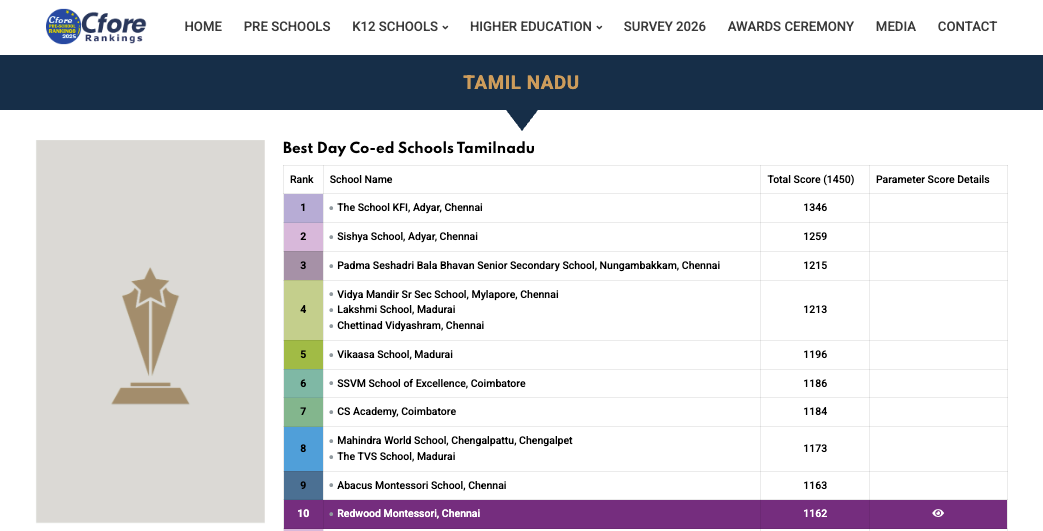
Task: Open the Contact page
Action: click(x=967, y=27)
